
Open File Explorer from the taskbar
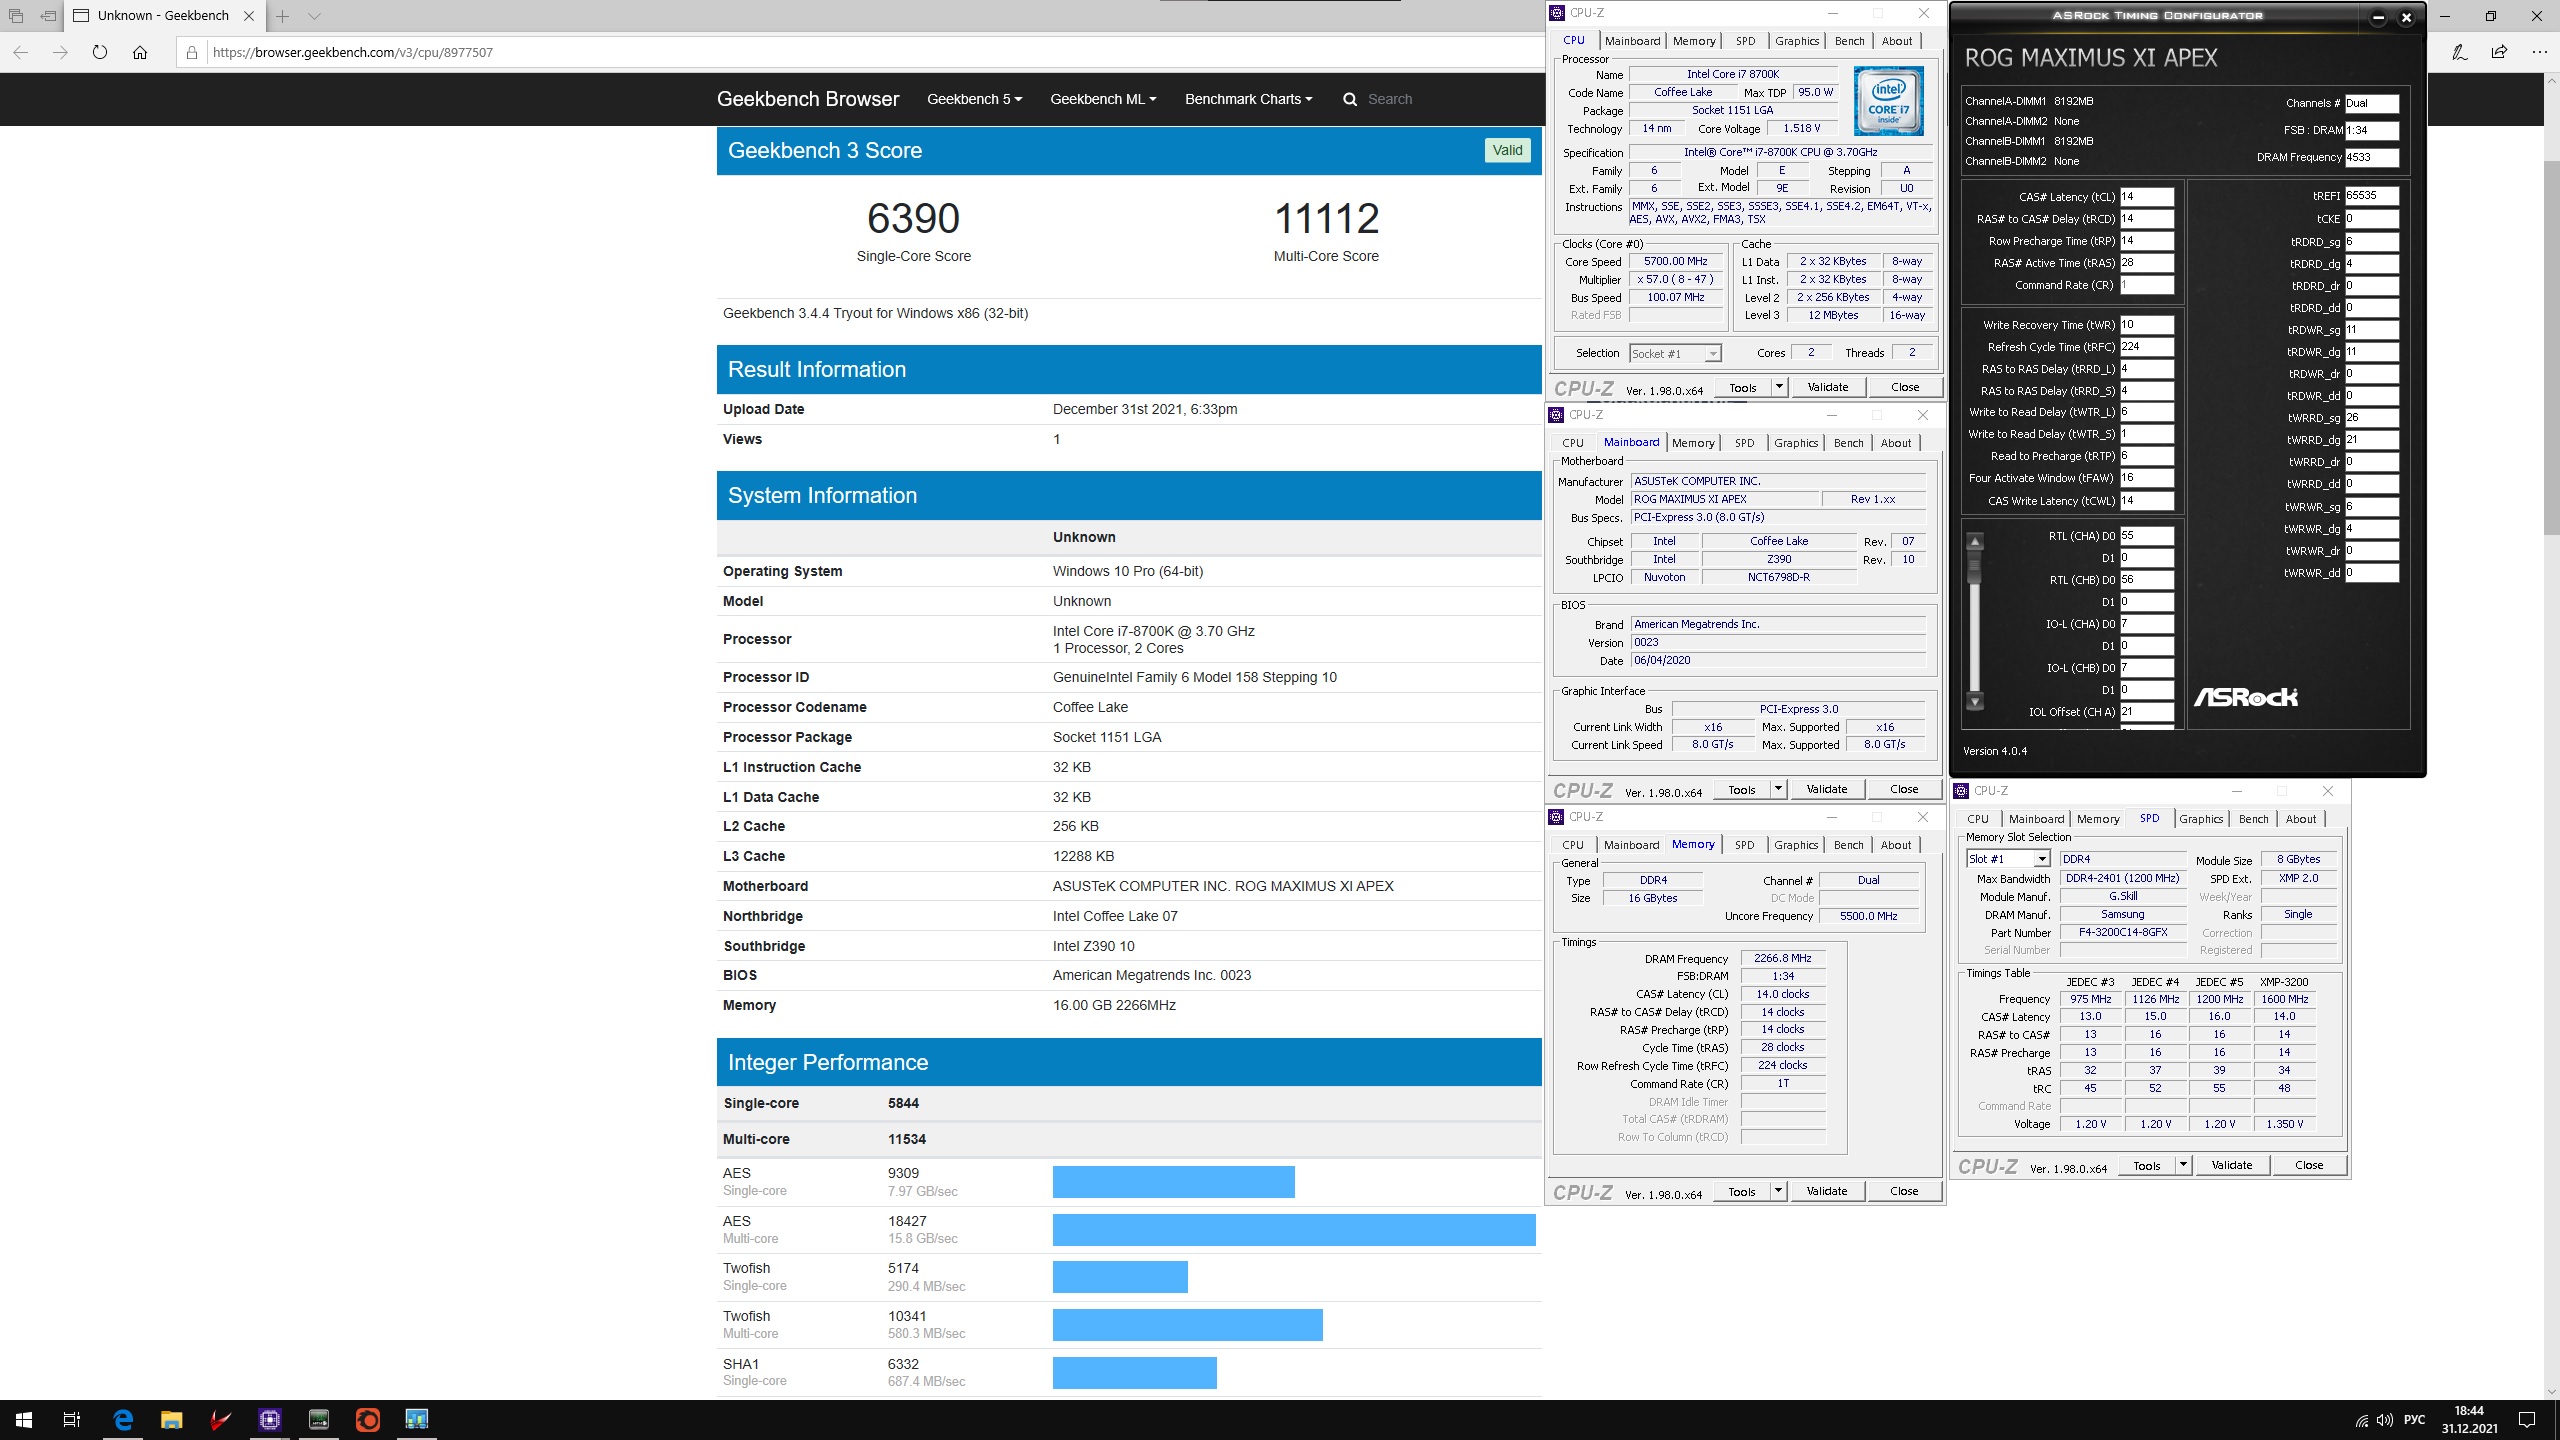(x=171, y=1419)
